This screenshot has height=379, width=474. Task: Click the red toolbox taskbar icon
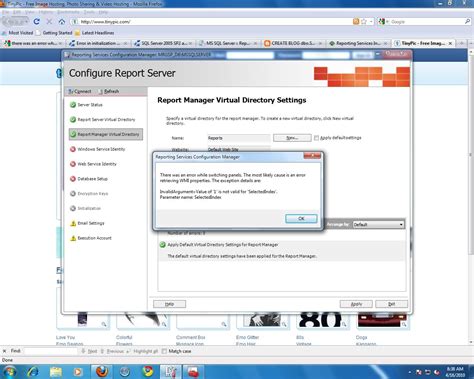coord(193,371)
